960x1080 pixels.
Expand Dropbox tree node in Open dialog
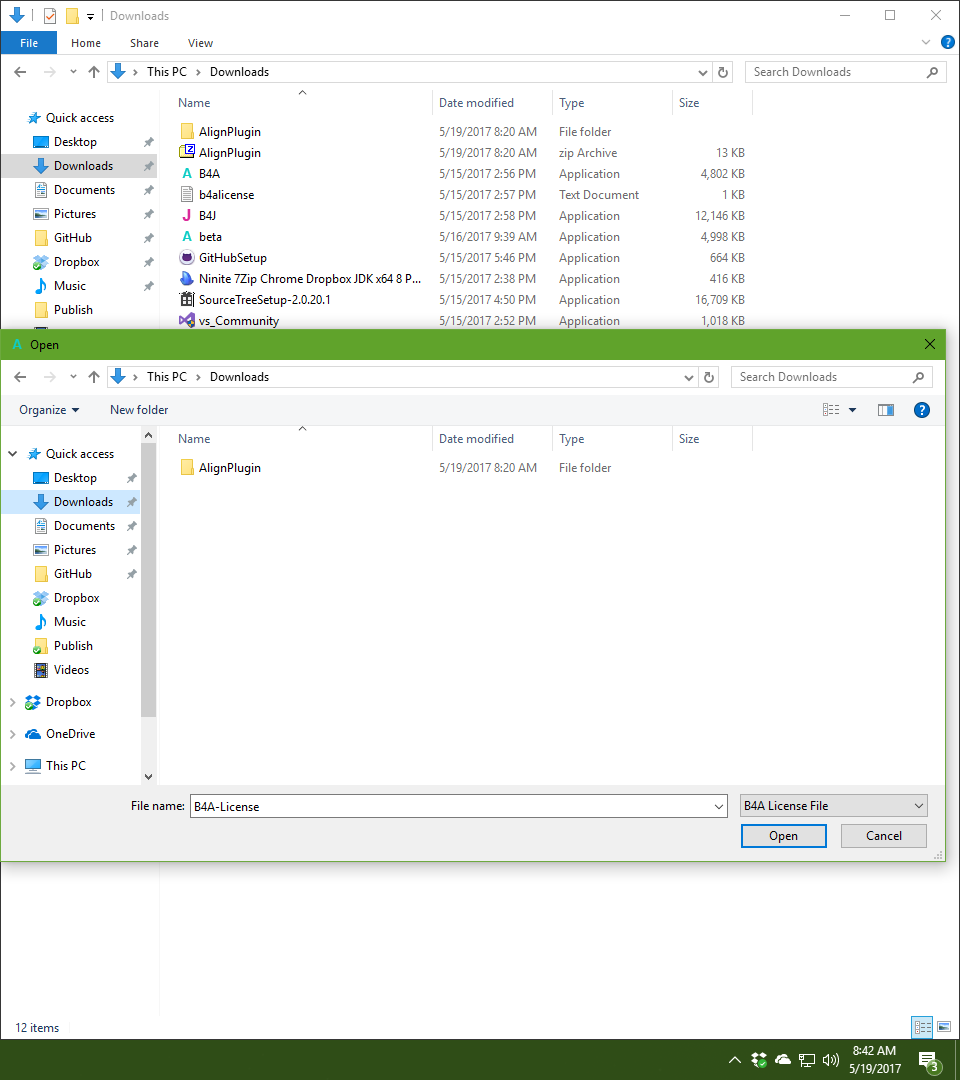pyautogui.click(x=12, y=702)
